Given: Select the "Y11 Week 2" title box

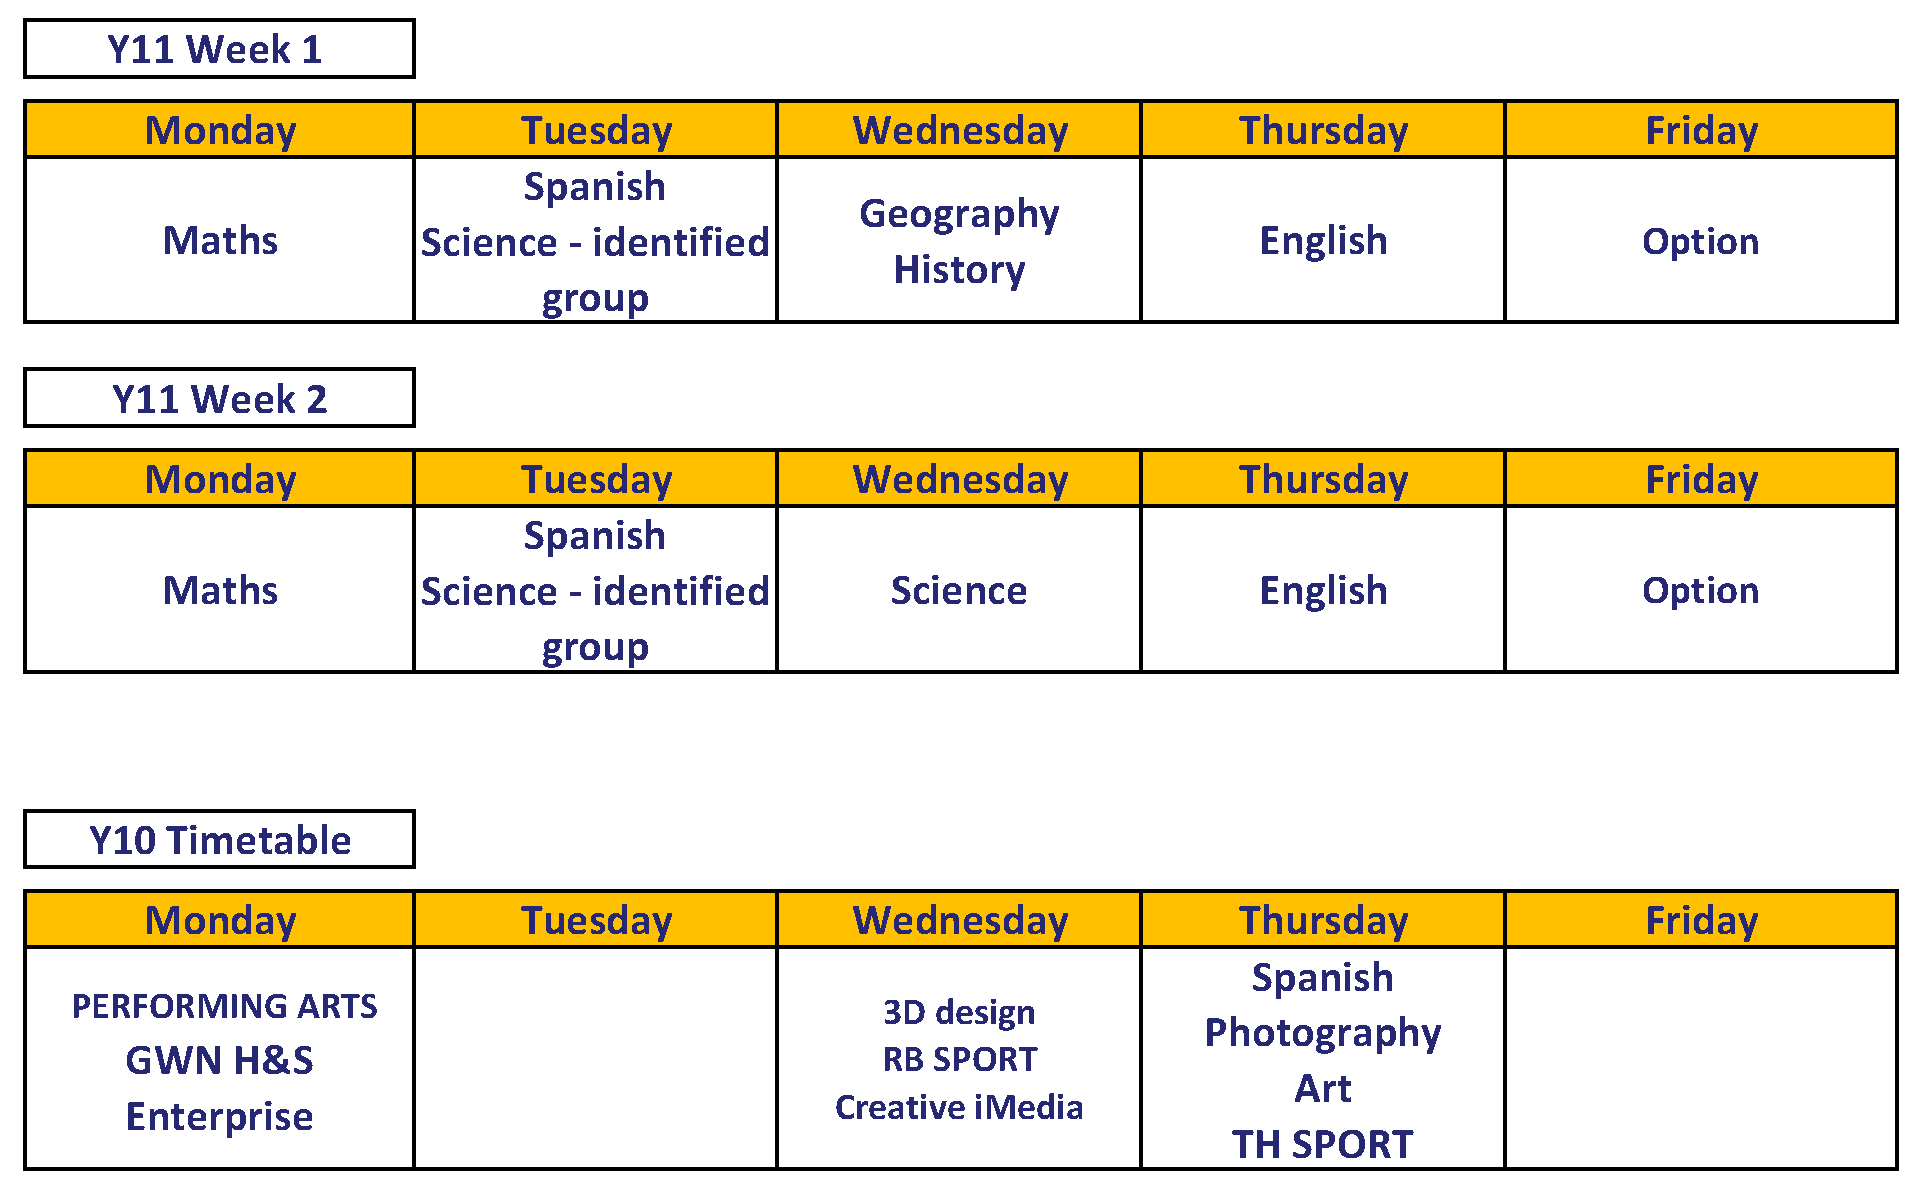Looking at the screenshot, I should coord(218,399).
